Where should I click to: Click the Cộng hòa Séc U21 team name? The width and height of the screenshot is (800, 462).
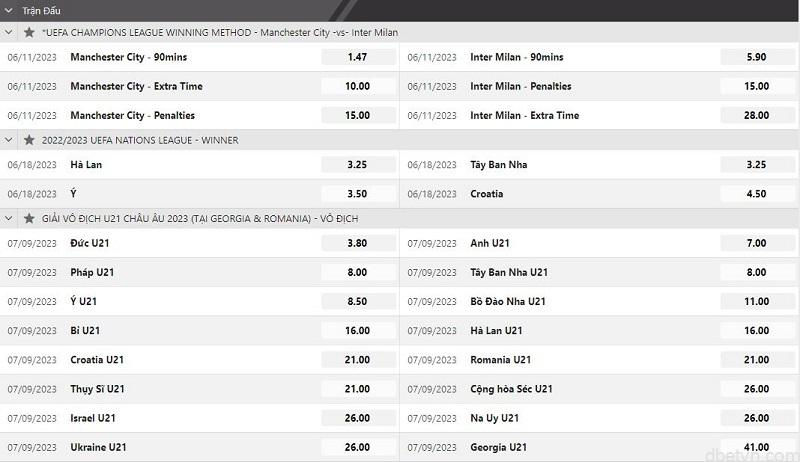tap(511, 389)
